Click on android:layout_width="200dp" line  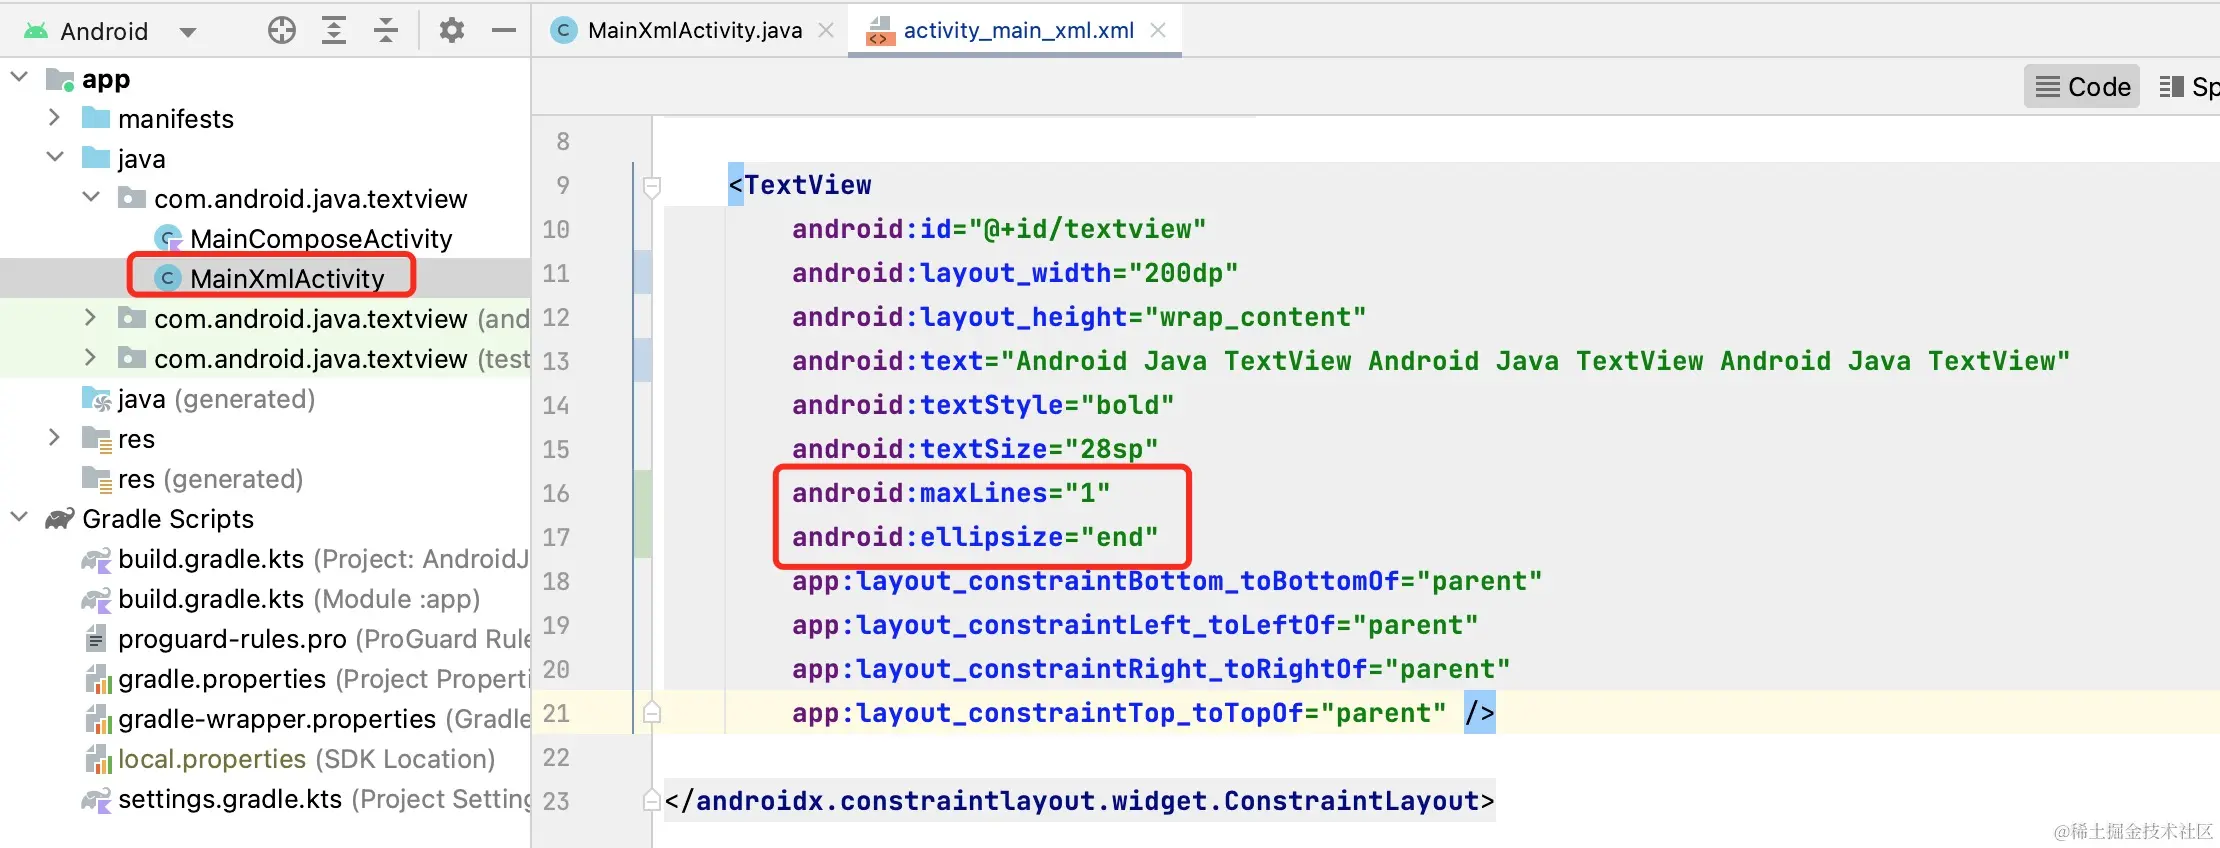(1015, 273)
